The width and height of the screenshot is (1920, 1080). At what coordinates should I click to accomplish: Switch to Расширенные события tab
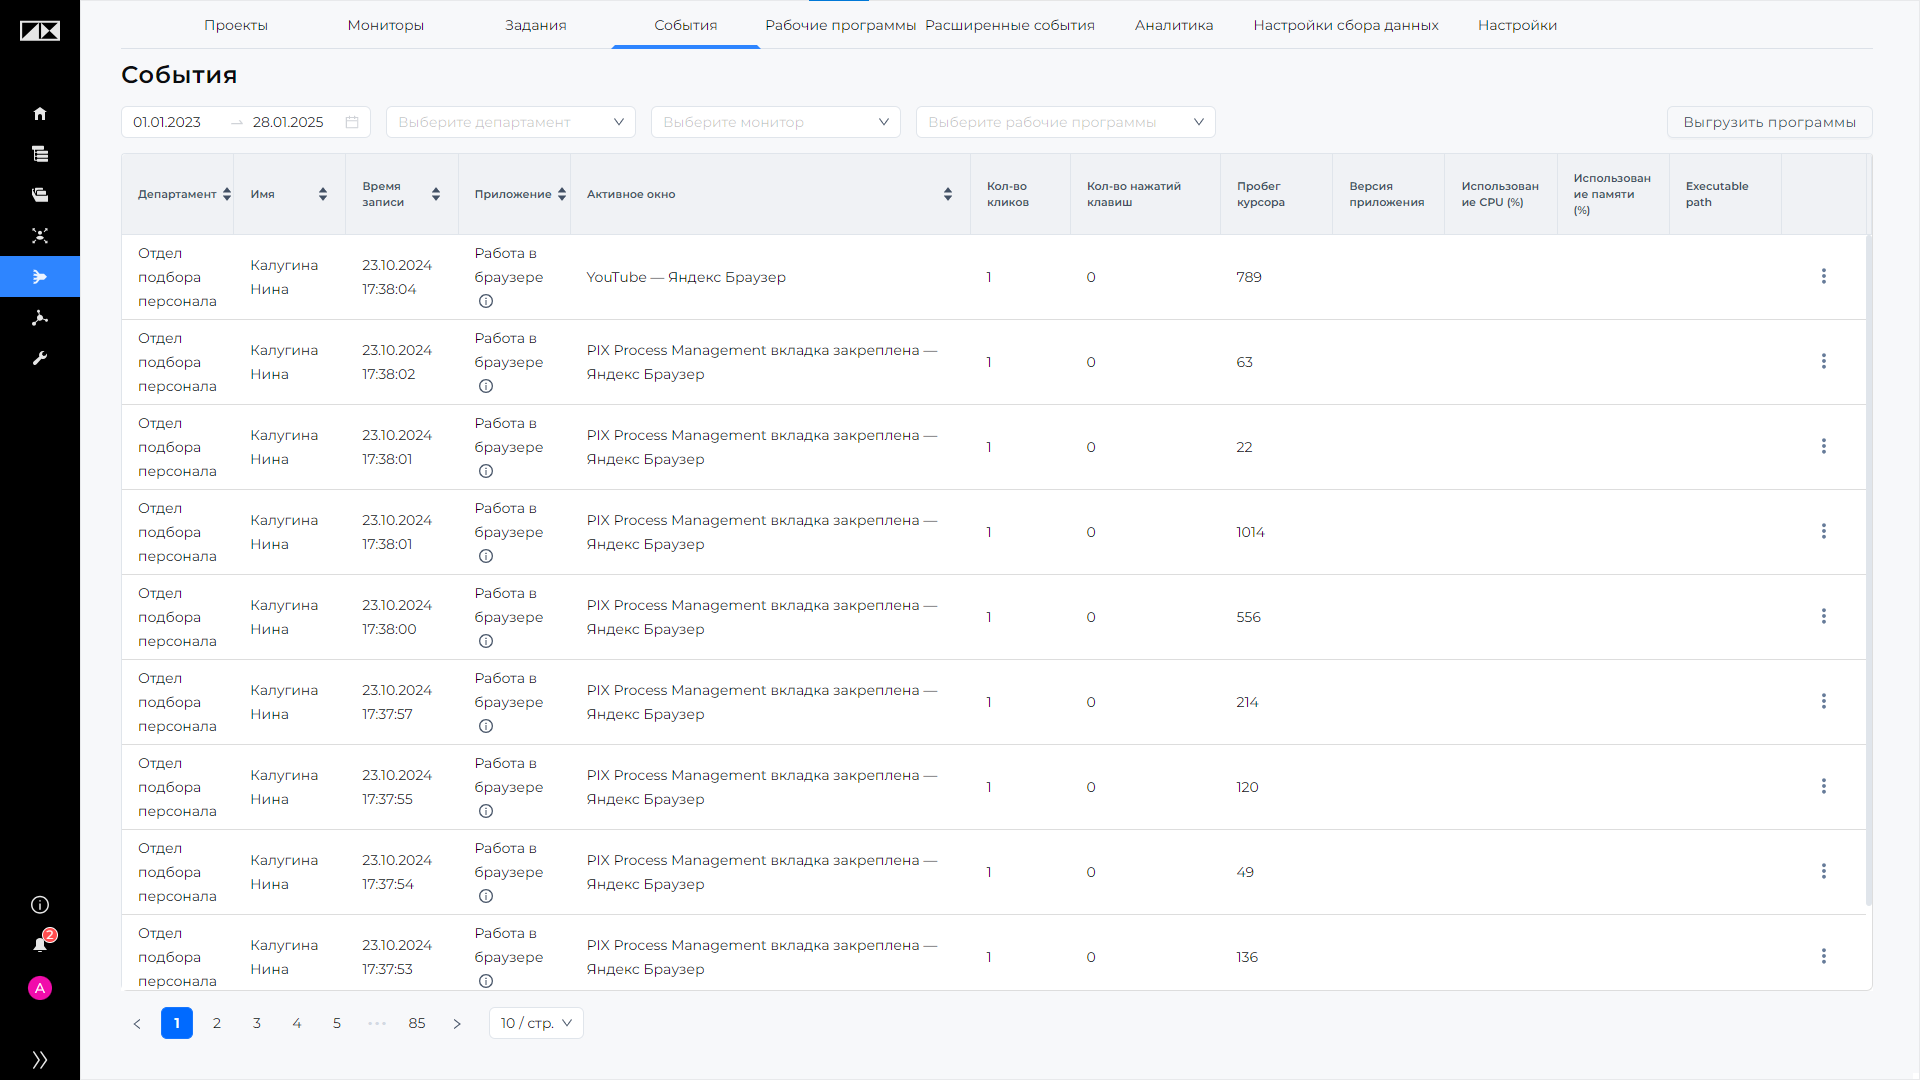point(1010,25)
